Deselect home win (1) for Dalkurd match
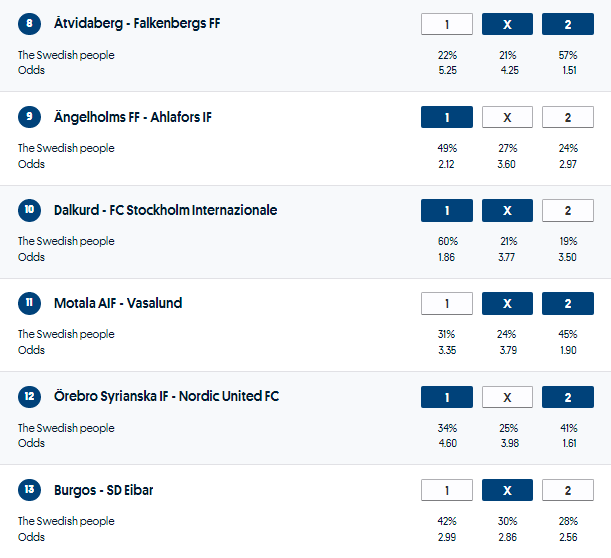This screenshot has width=611, height=558. (x=446, y=210)
